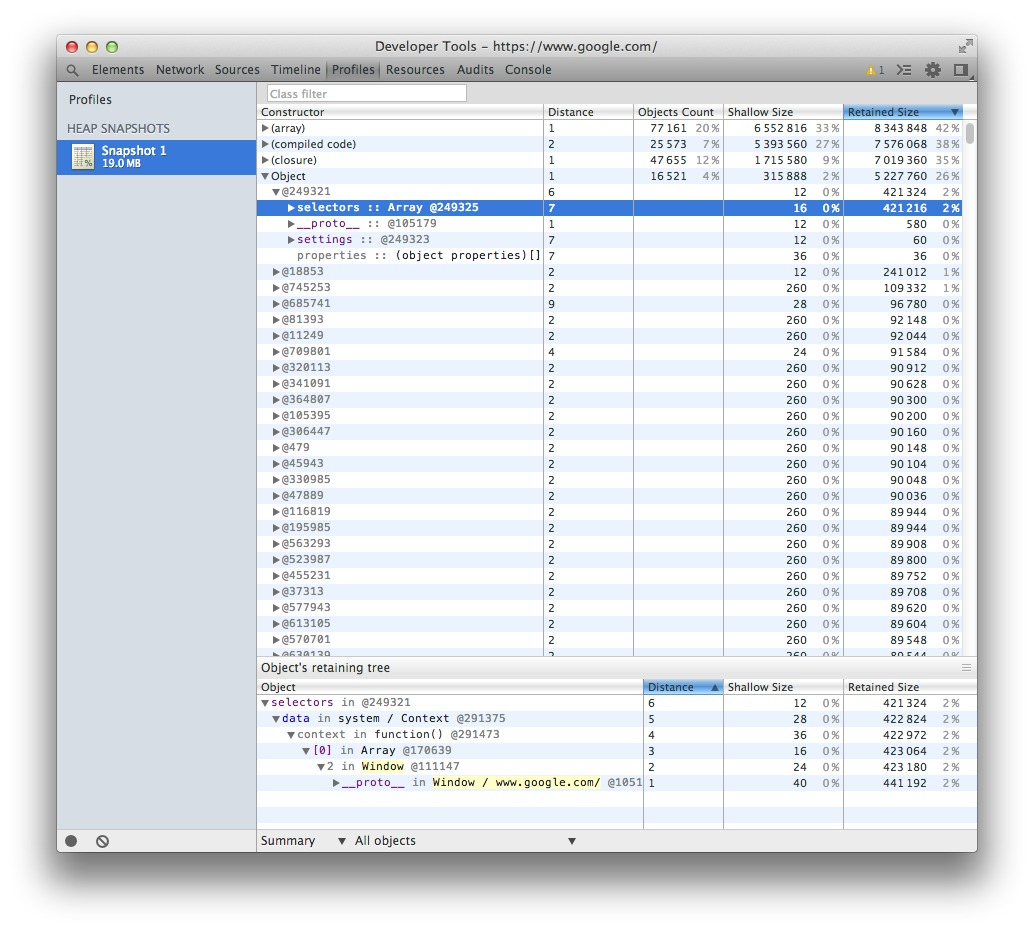This screenshot has width=1034, height=931.
Task: Click the undock DevTools icon
Action: (961, 70)
